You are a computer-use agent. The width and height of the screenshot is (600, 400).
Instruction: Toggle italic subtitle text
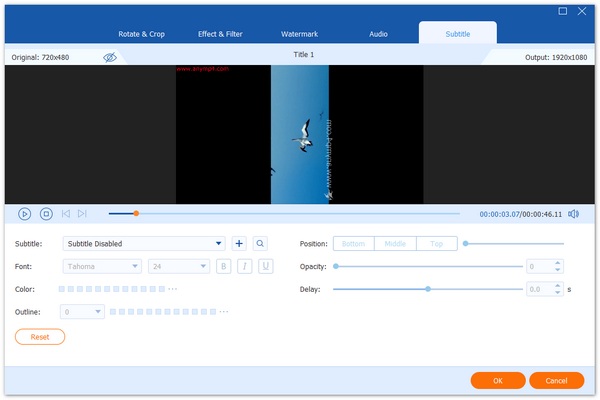(x=244, y=266)
